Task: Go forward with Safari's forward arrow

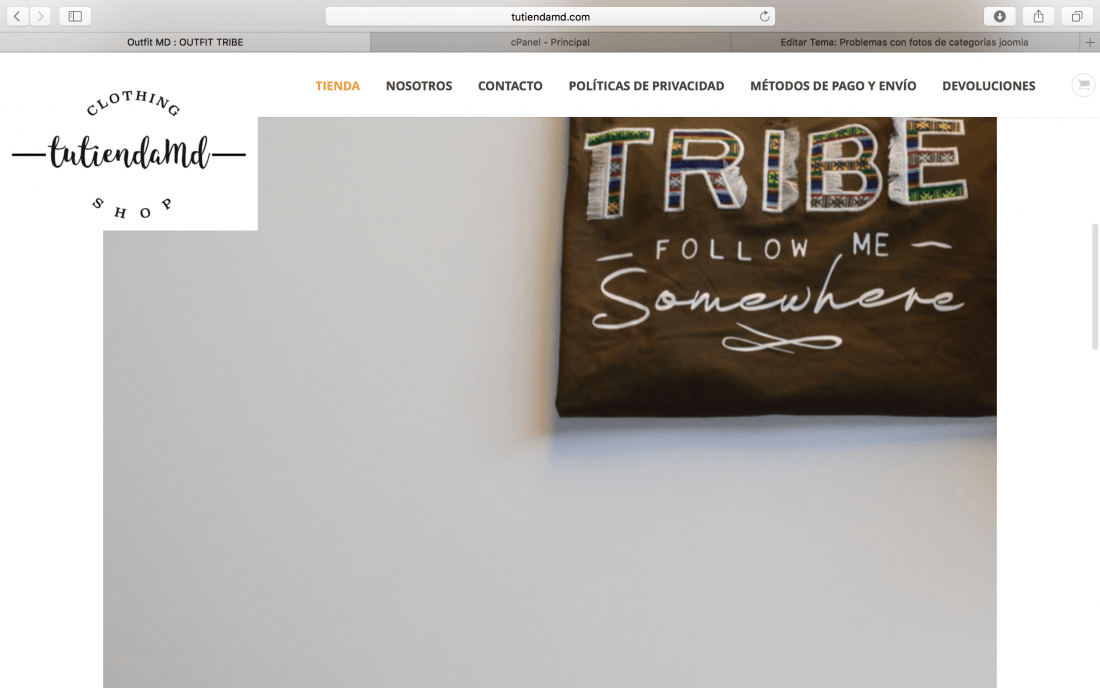Action: click(41, 16)
